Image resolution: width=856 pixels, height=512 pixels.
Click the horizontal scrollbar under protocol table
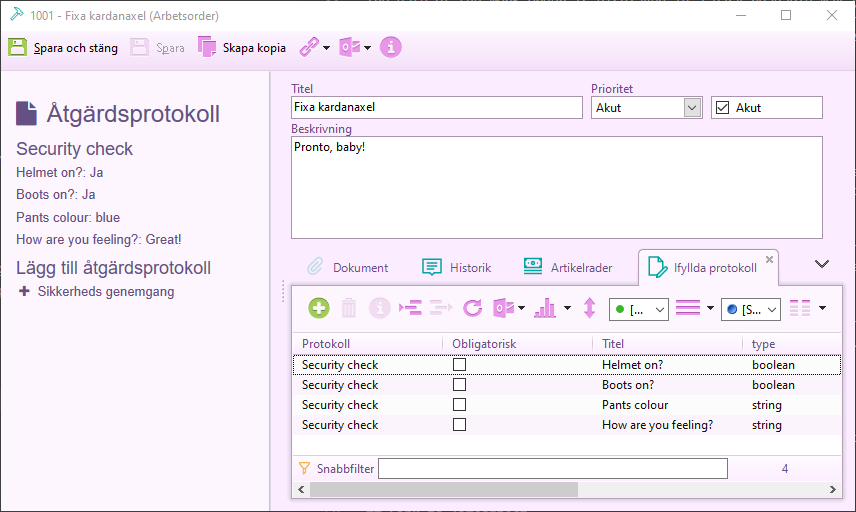click(x=444, y=490)
